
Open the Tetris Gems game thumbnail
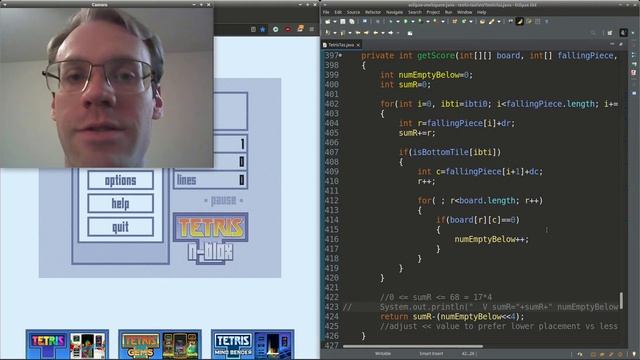(160, 344)
